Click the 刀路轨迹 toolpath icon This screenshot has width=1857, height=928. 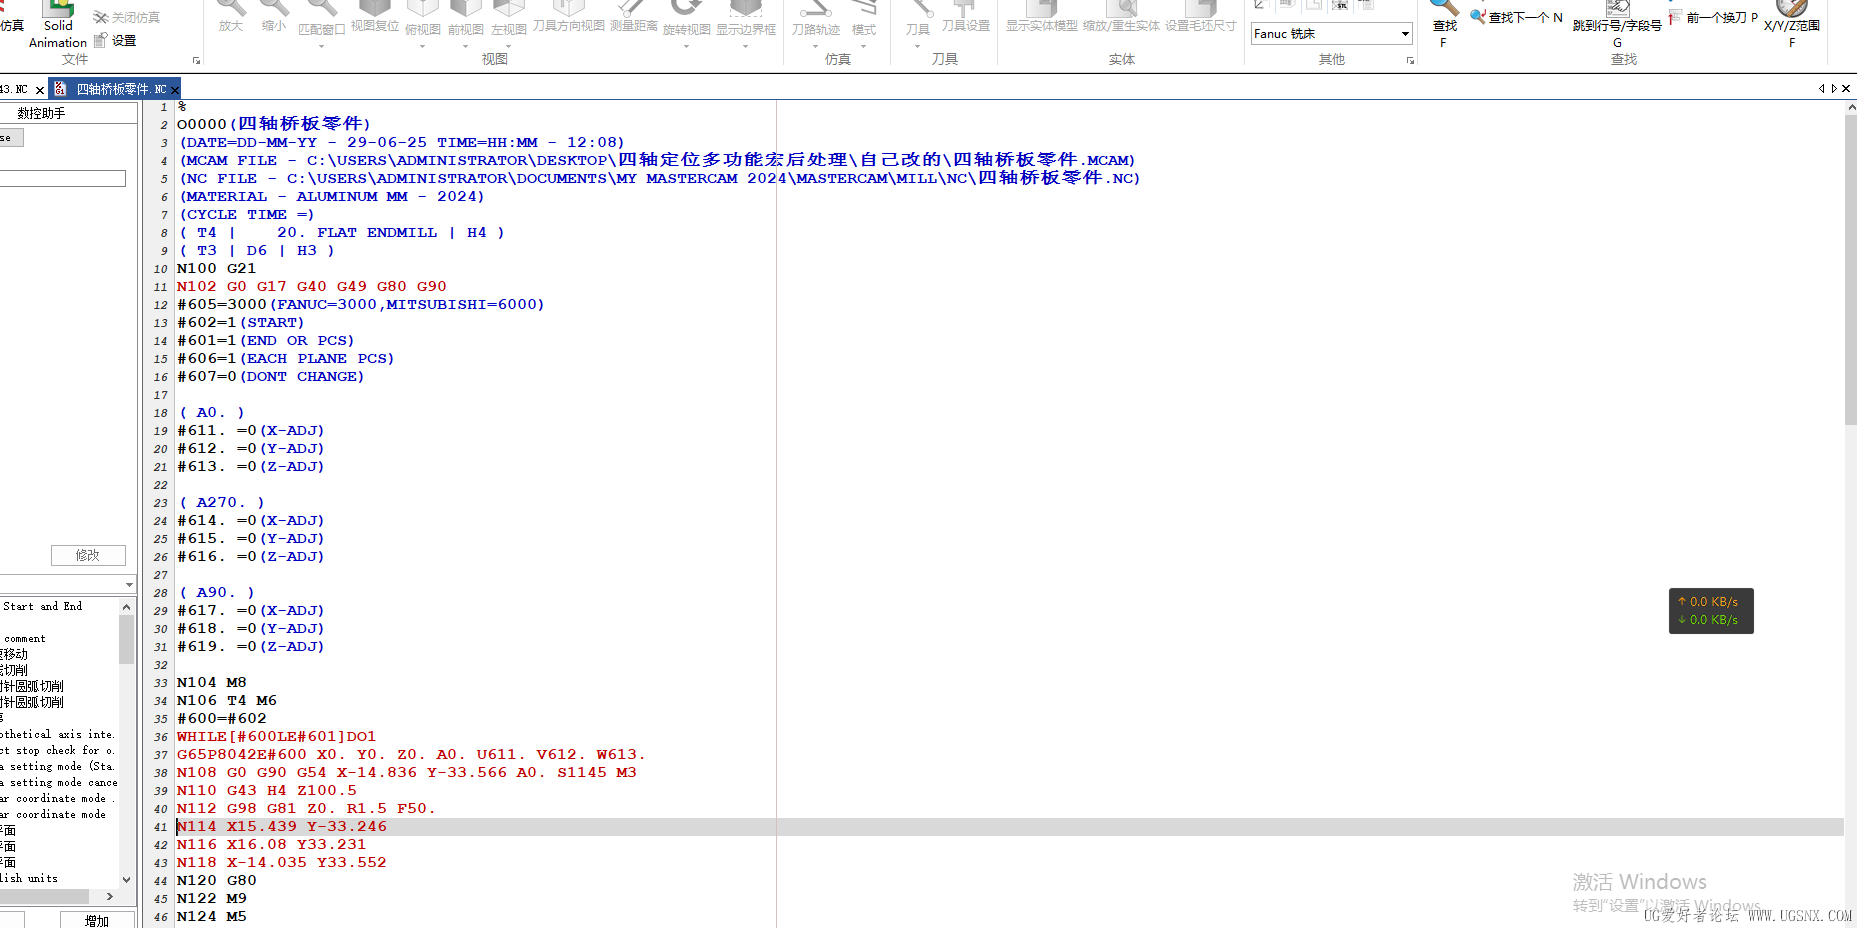[x=815, y=18]
